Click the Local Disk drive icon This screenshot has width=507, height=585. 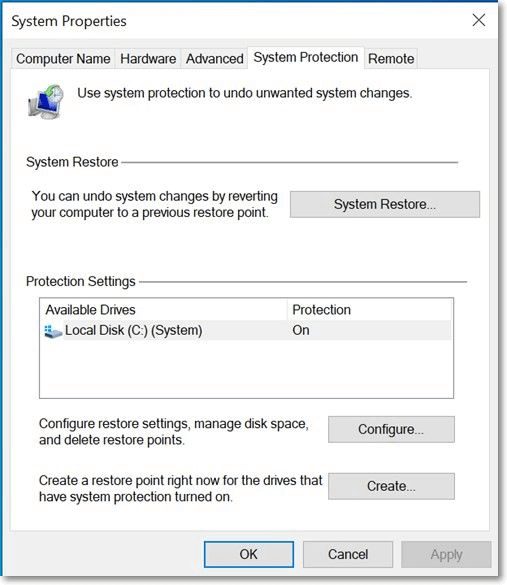point(53,331)
